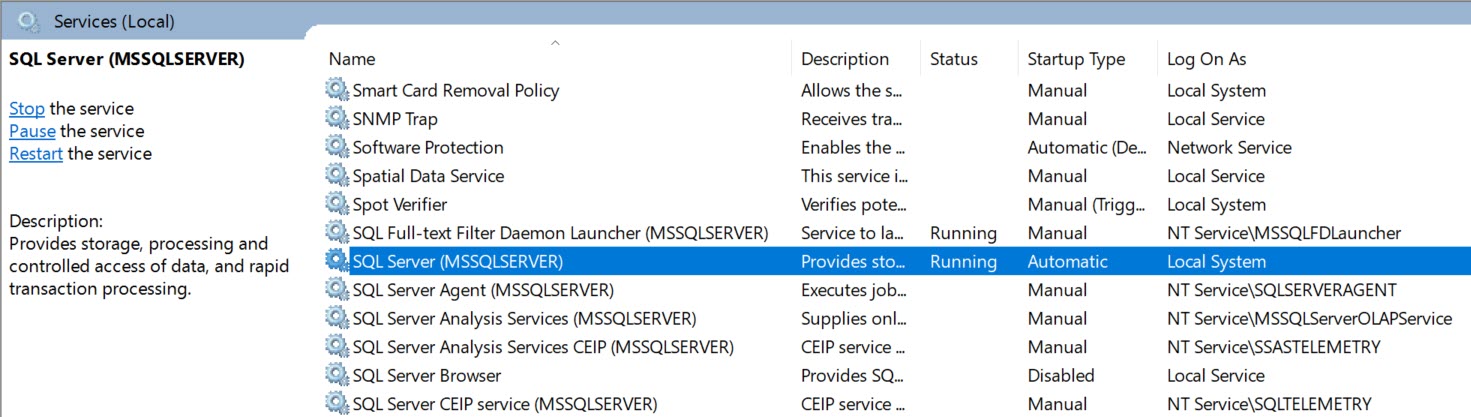
Task: Click gear icon beside Spatial Data Service
Action: click(337, 176)
